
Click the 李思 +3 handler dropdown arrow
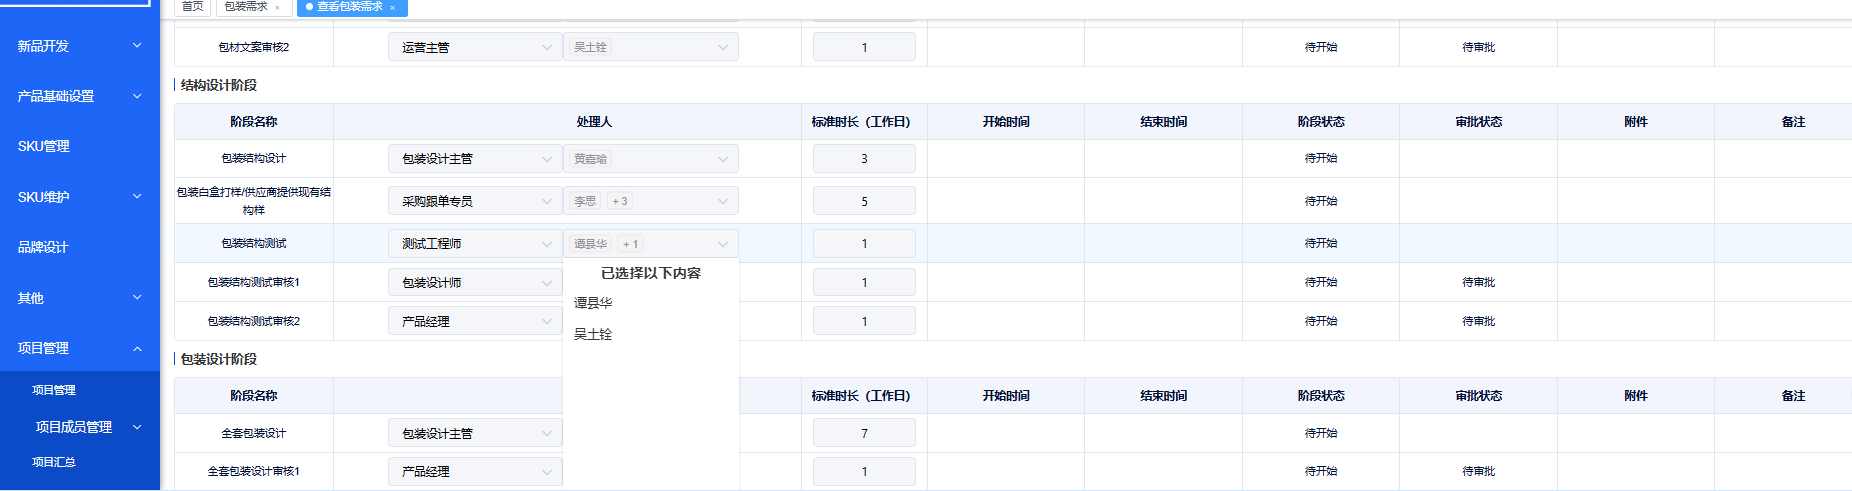click(x=723, y=201)
